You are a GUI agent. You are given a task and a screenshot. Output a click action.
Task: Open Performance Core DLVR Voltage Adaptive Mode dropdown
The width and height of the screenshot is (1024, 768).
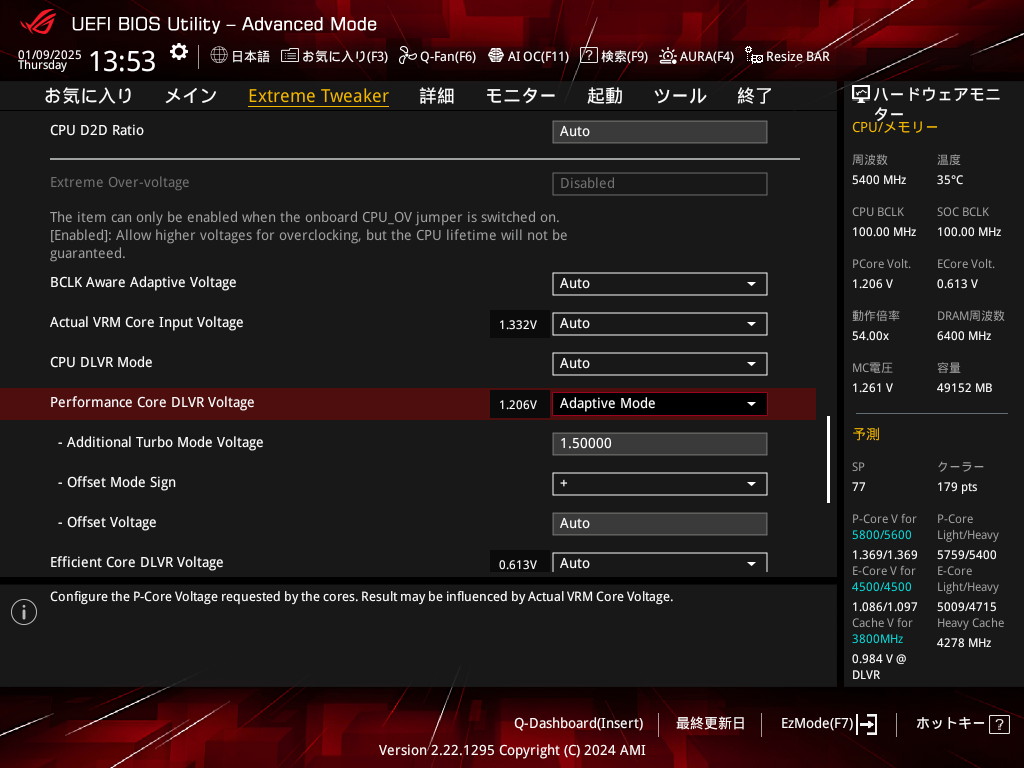[659, 404]
